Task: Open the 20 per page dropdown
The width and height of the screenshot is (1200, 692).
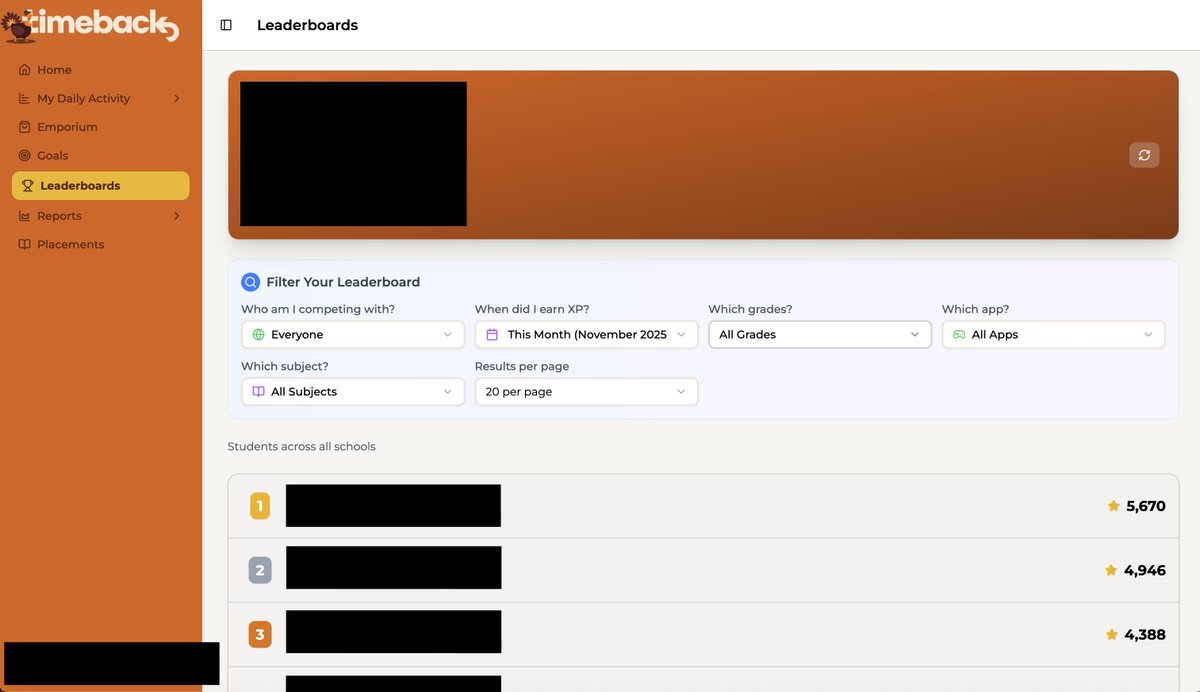Action: (586, 392)
